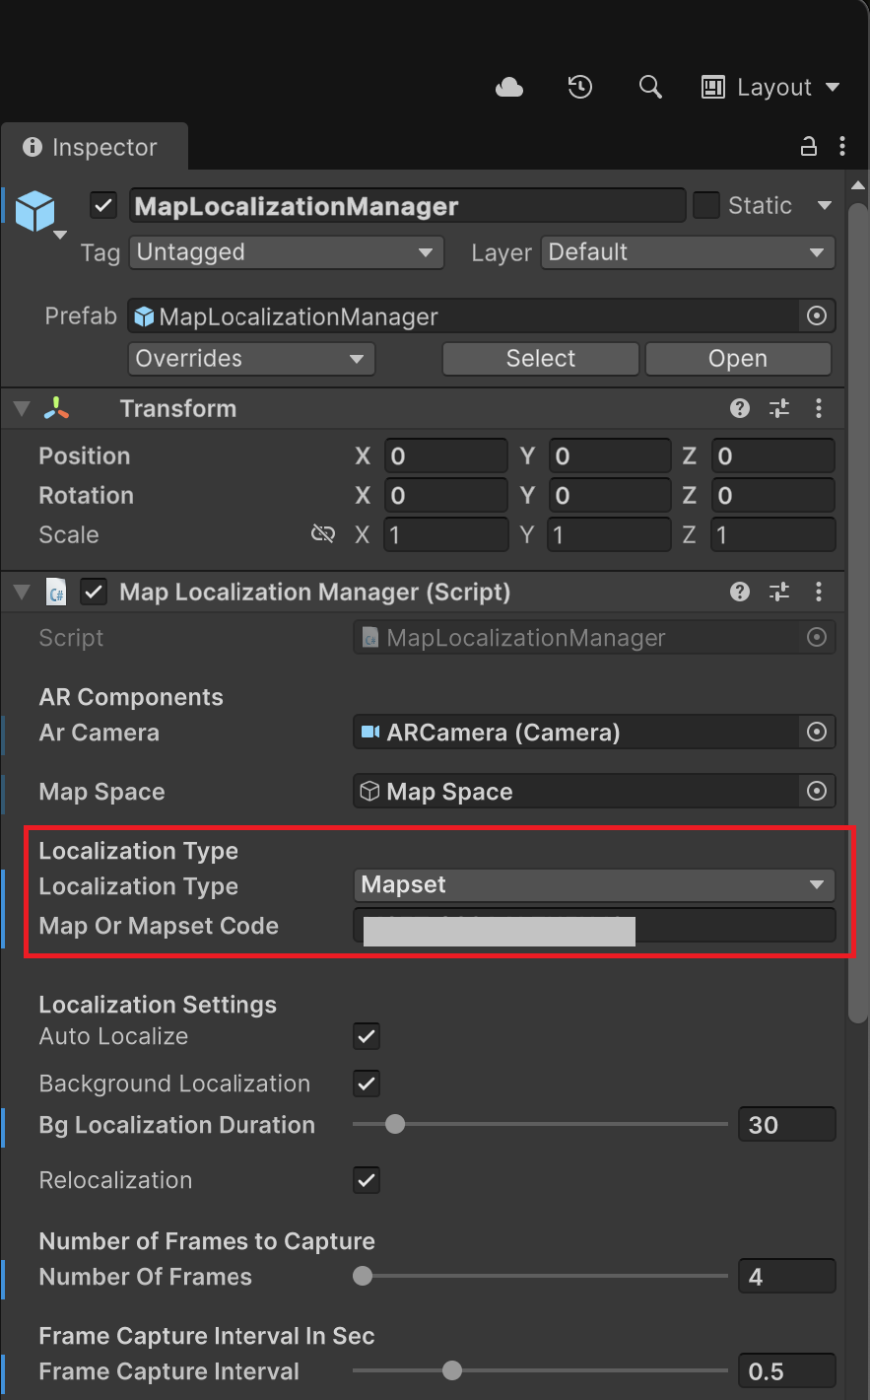Toggle the Inspector lock icon

click(x=809, y=147)
